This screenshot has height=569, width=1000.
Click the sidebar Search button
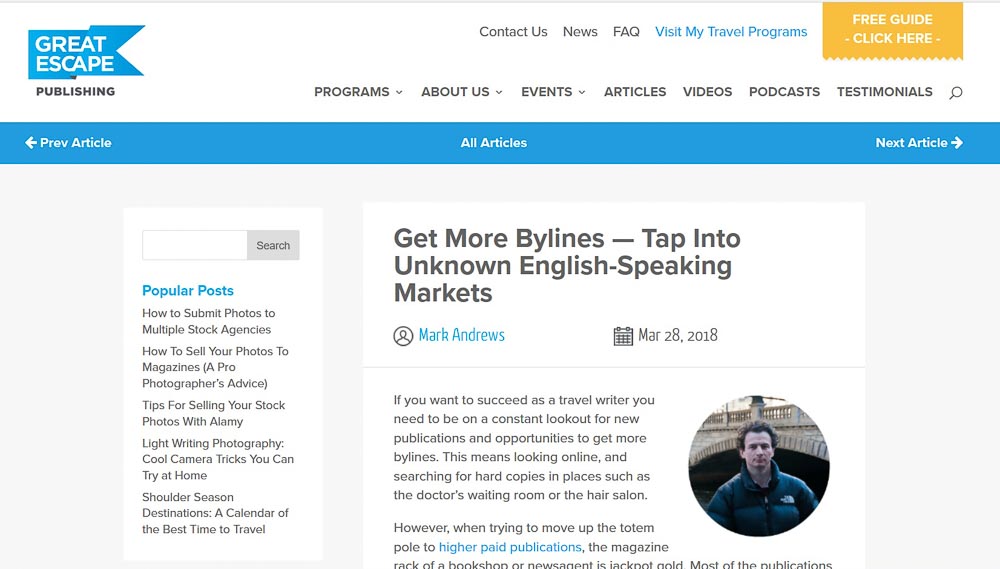(x=273, y=245)
